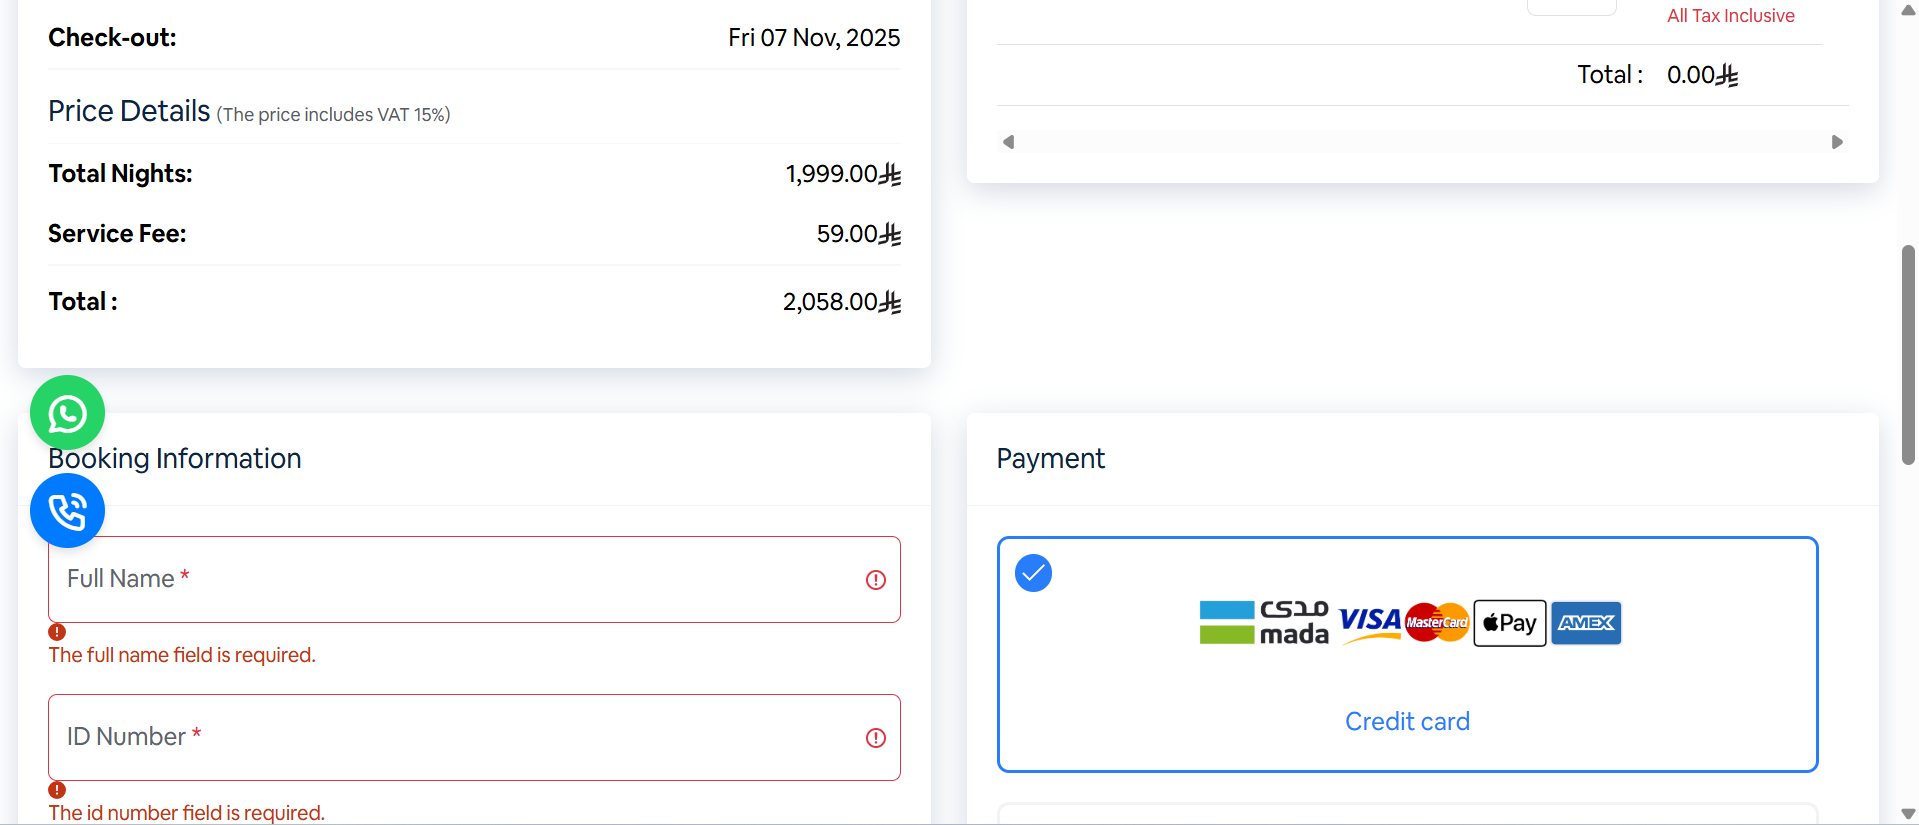
Task: Click the AMEX logo
Action: click(x=1586, y=623)
